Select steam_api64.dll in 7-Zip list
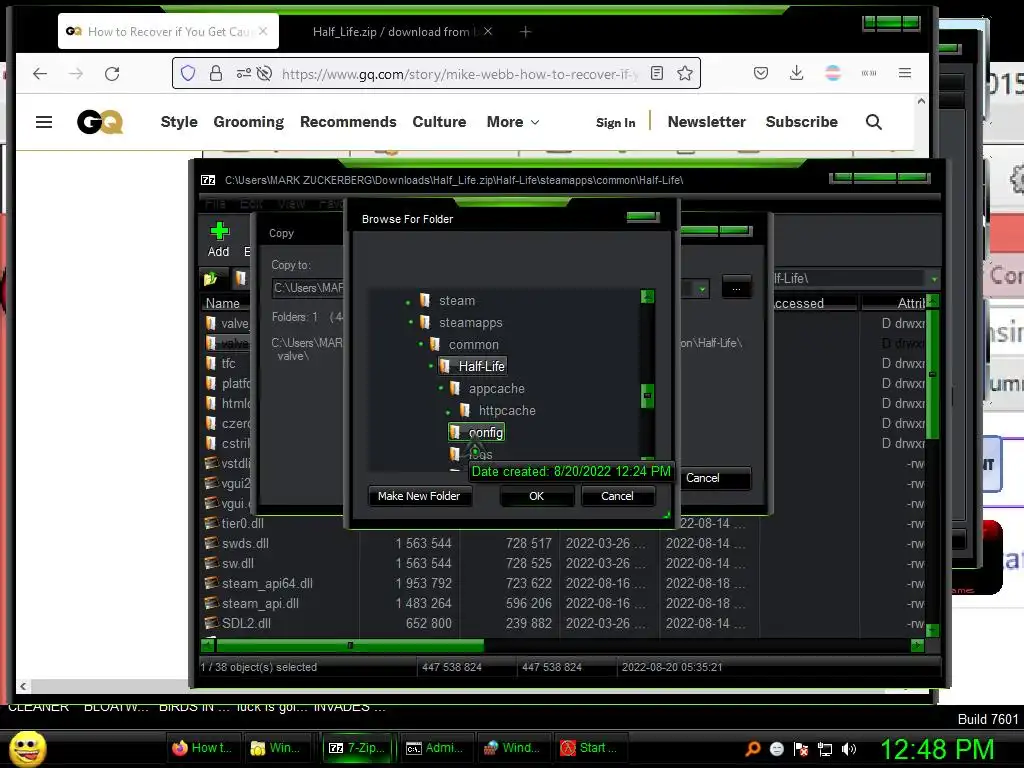Viewport: 1024px width, 768px height. click(267, 583)
